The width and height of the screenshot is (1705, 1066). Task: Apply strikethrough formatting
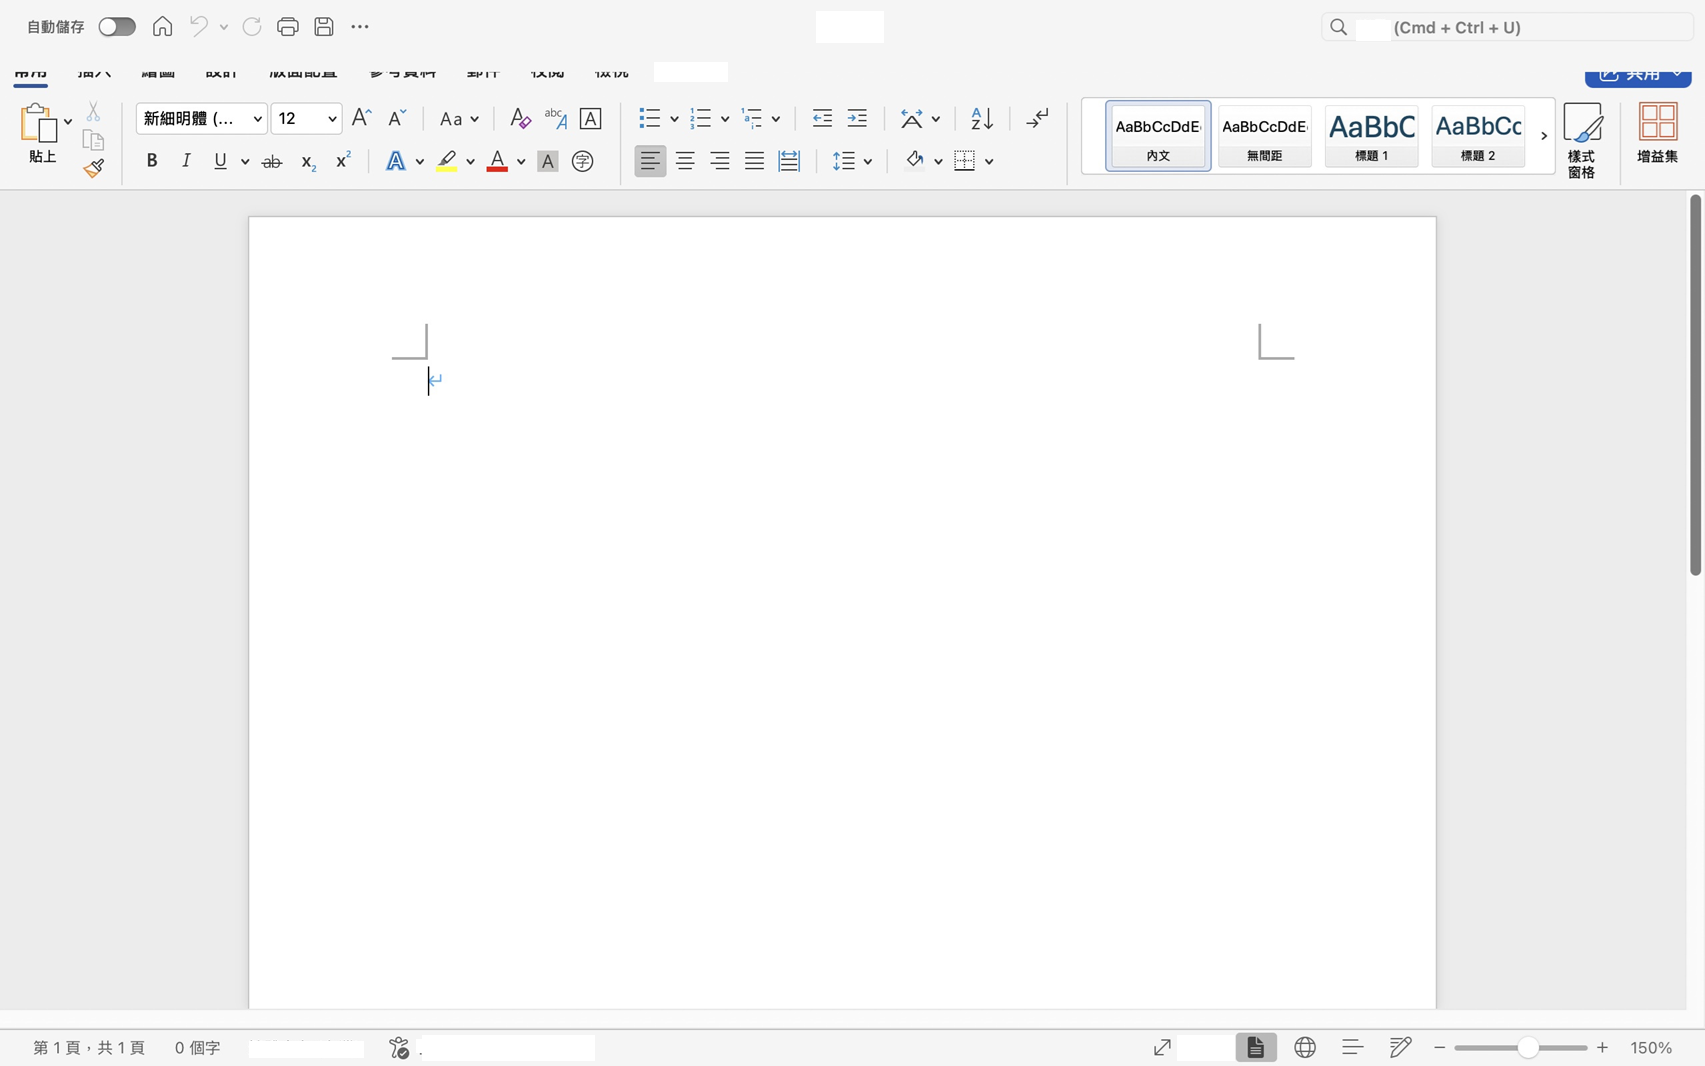[272, 161]
